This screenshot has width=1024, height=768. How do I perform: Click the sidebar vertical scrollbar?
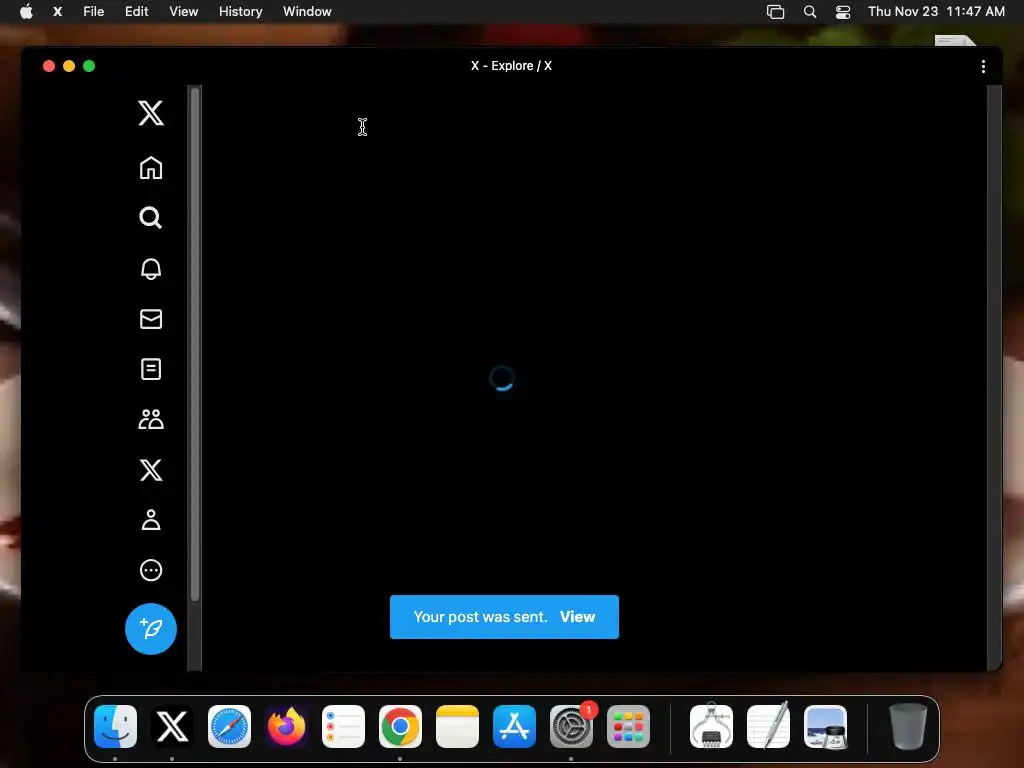[195, 345]
